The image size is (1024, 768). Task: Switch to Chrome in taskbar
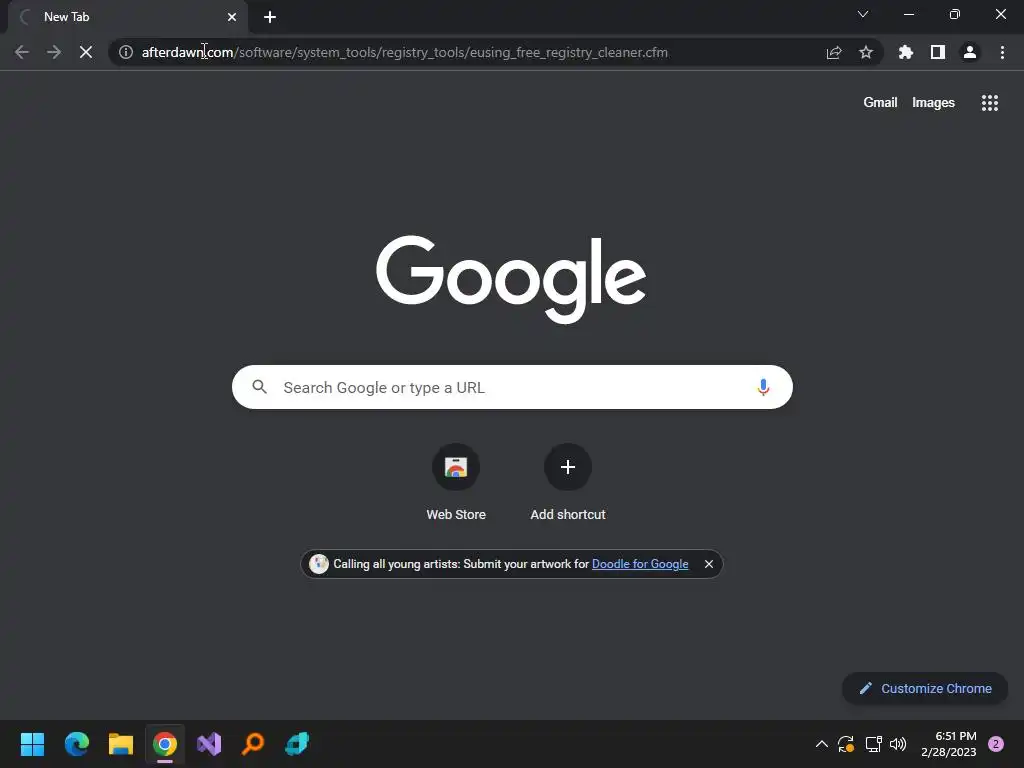165,744
